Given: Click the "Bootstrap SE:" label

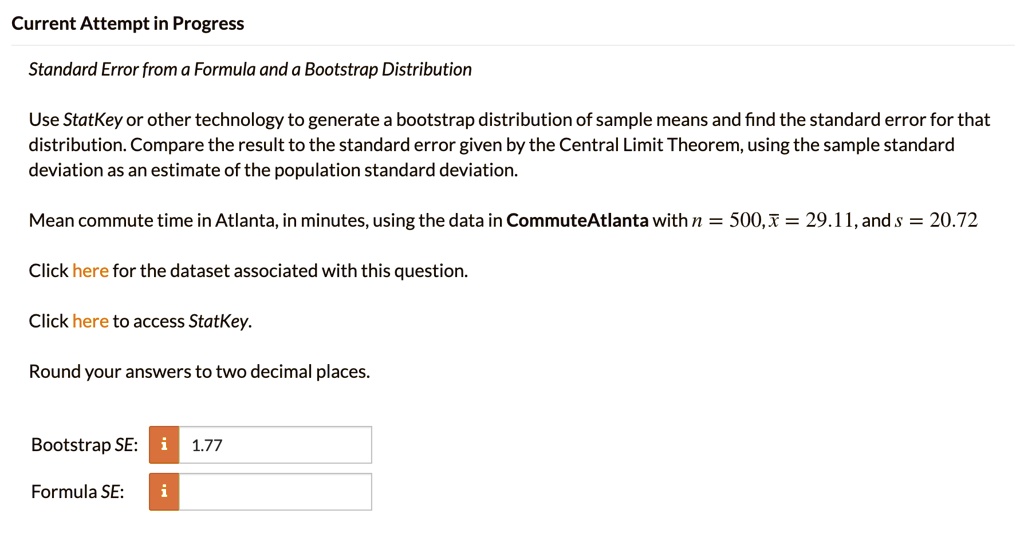Looking at the screenshot, I should click(x=84, y=445).
